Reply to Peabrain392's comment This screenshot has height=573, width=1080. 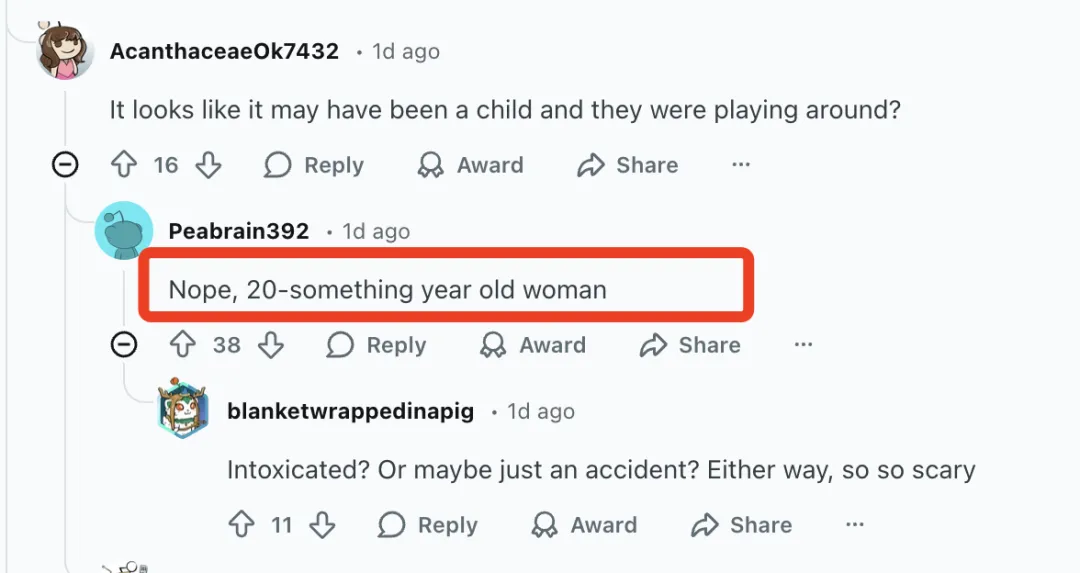(x=376, y=345)
